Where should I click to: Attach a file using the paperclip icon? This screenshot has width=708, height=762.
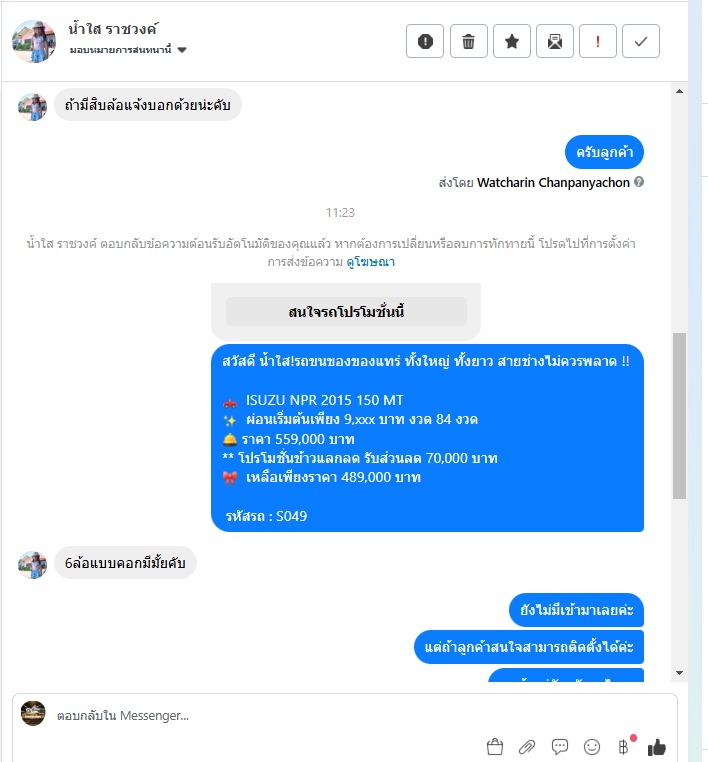(527, 746)
